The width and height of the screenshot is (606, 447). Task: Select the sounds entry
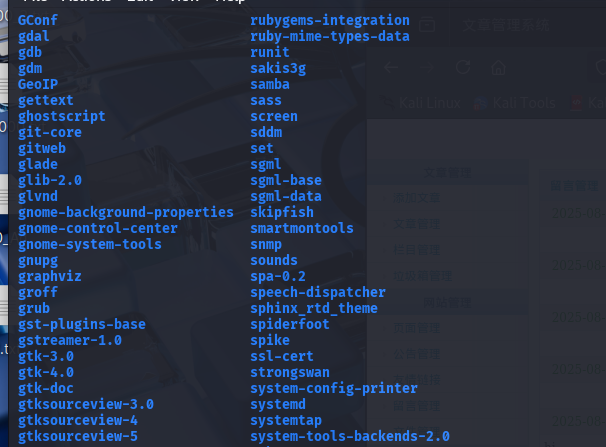pos(274,261)
